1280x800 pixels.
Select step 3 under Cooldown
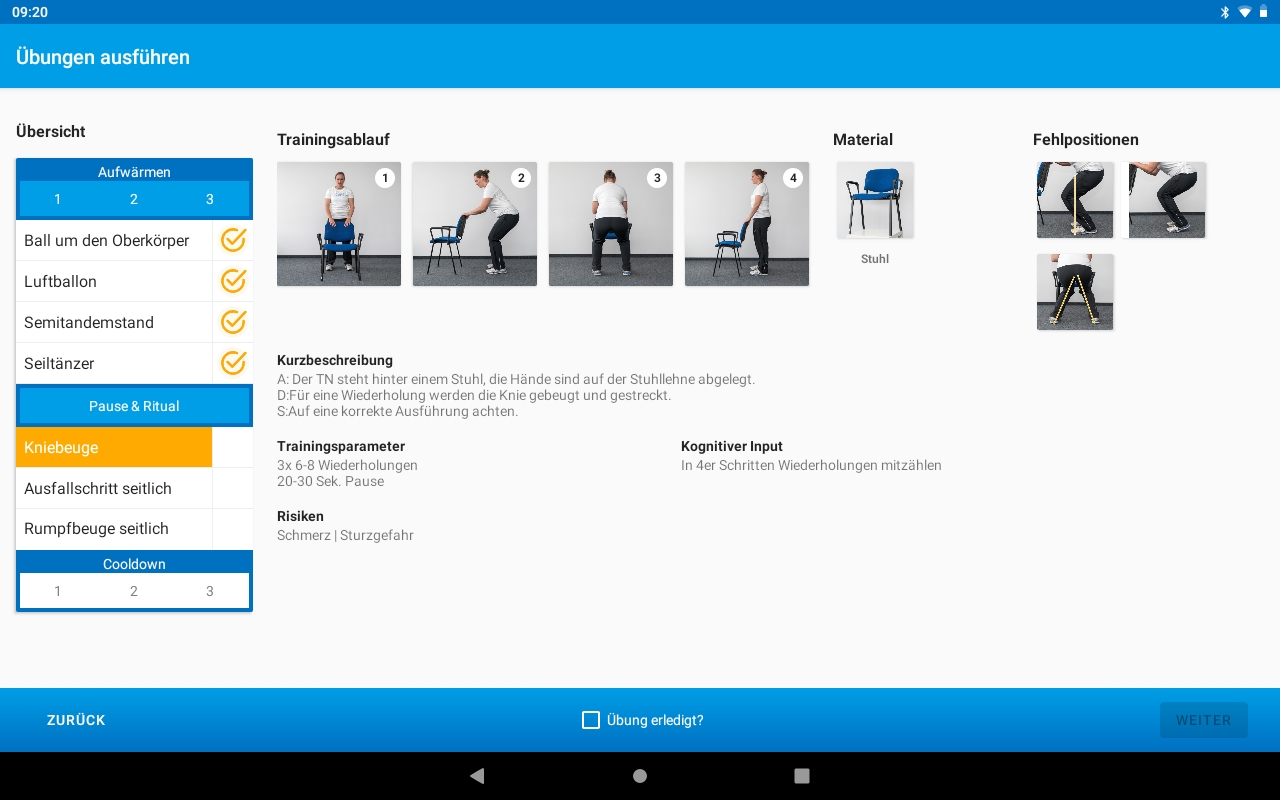210,591
